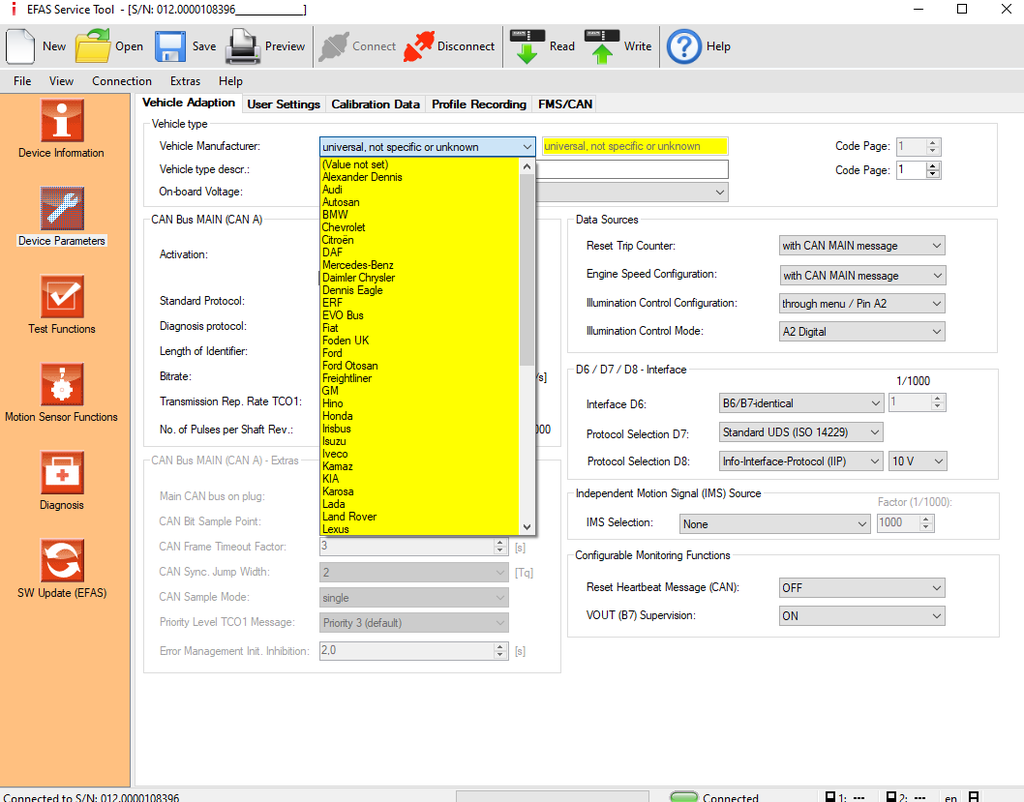Collapse the Vehicle Manufacturer dropdown
This screenshot has height=802, width=1024.
click(x=526, y=147)
